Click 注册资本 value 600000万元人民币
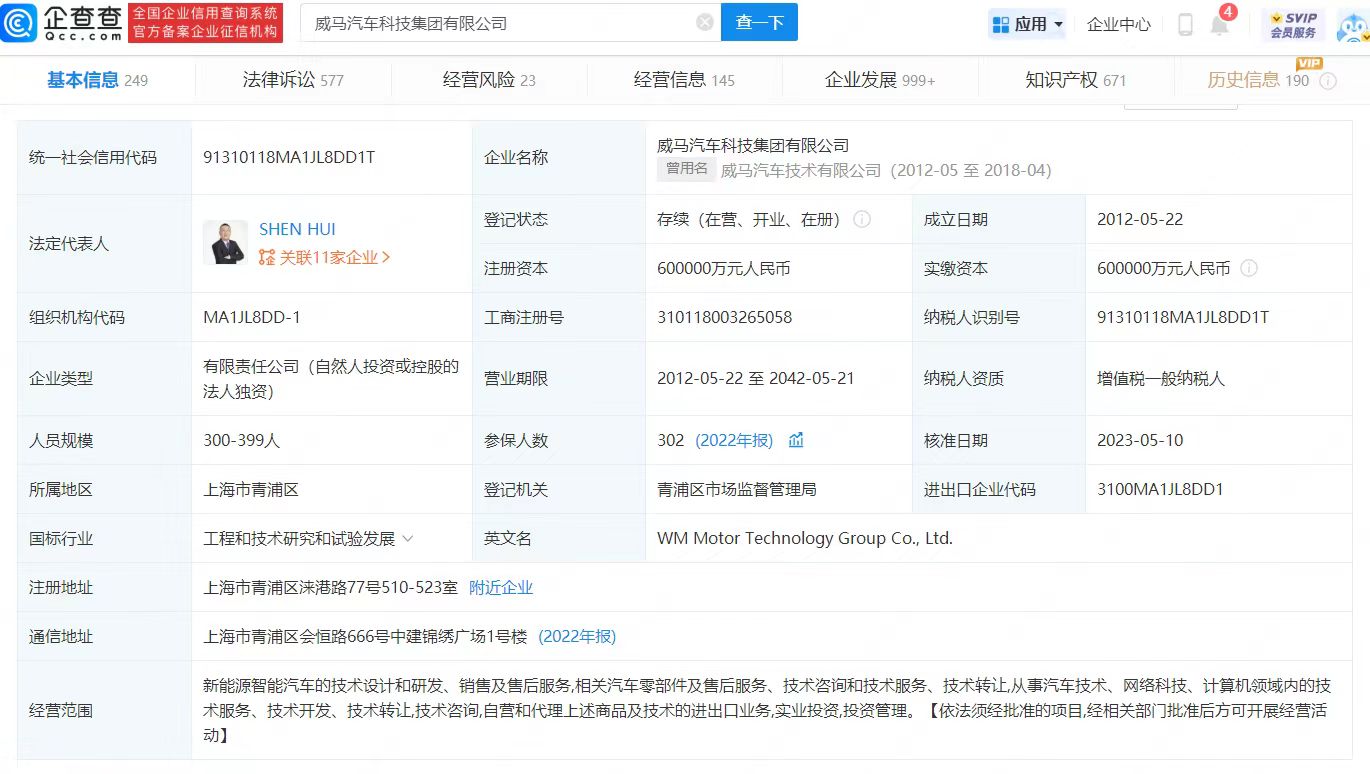This screenshot has width=1370, height=774. tap(724, 268)
